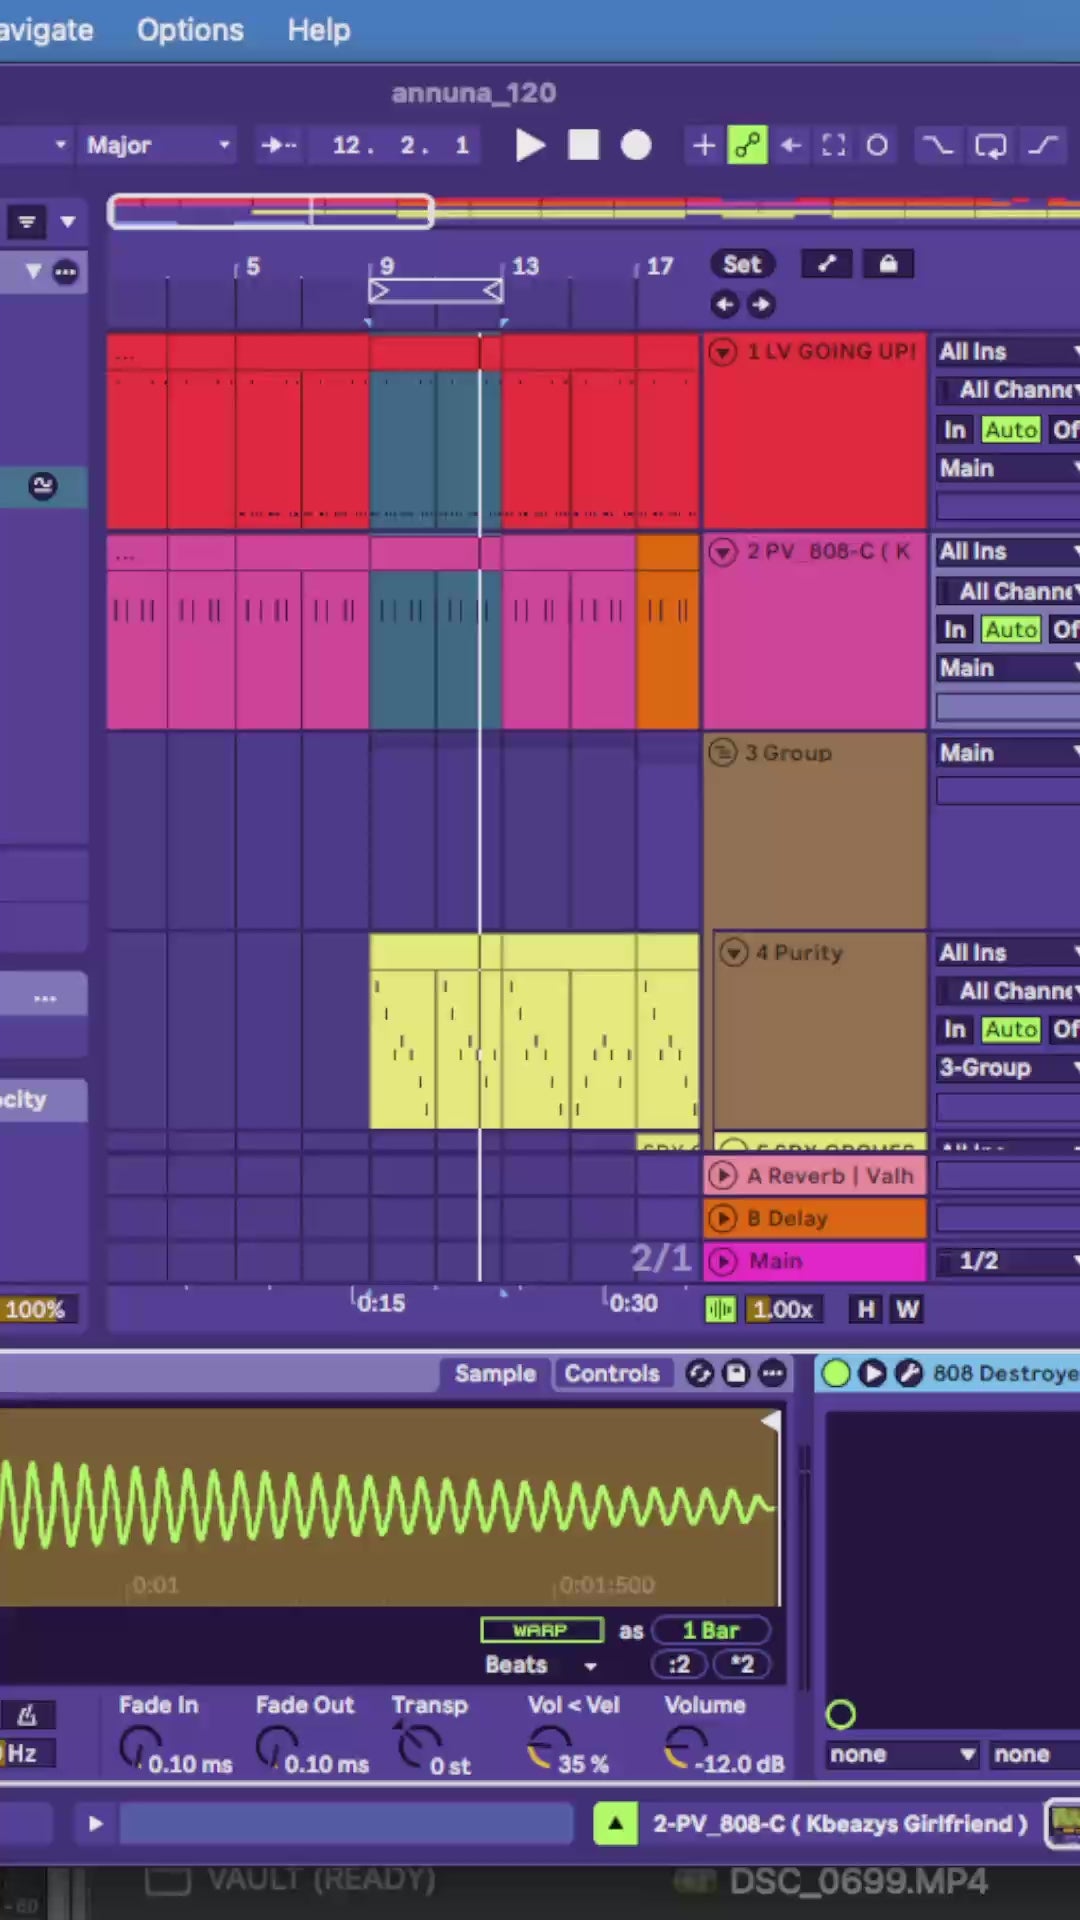Click the Play button in transport bar
The width and height of the screenshot is (1080, 1920).
[529, 146]
